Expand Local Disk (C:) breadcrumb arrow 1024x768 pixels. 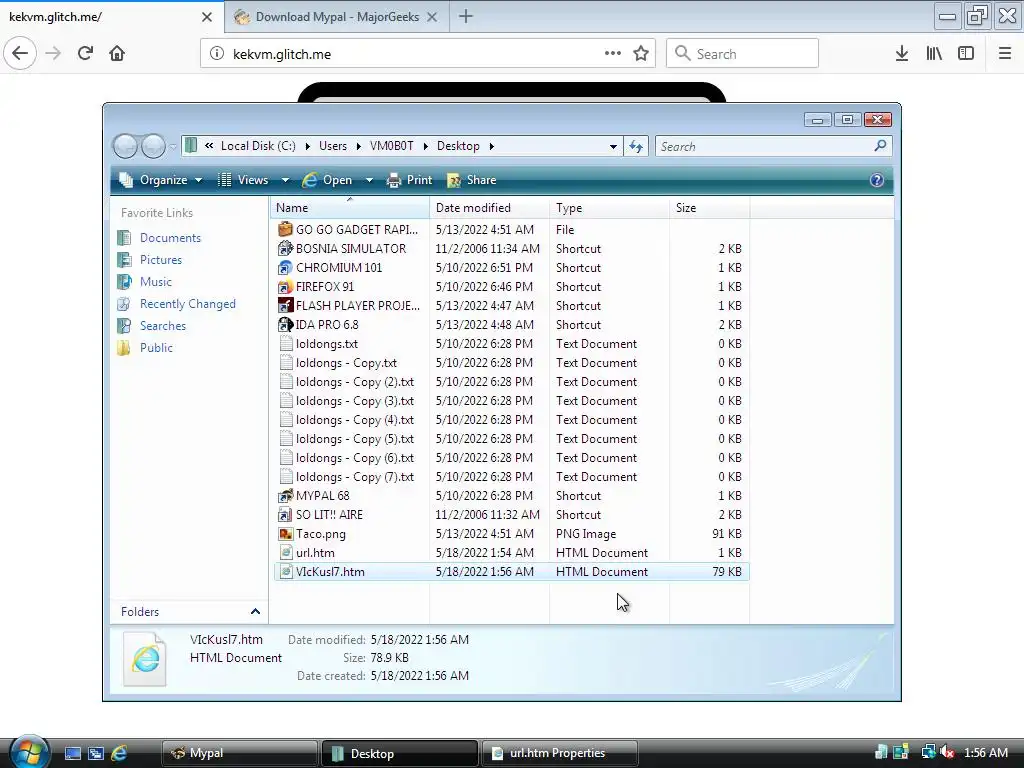coord(308,146)
